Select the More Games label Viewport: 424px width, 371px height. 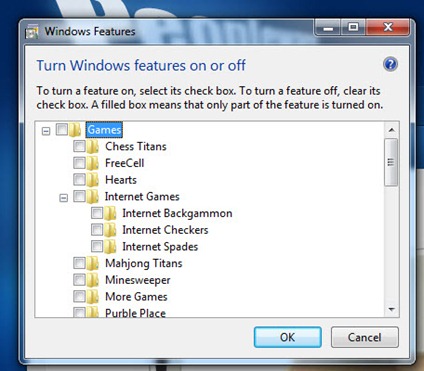tap(136, 296)
